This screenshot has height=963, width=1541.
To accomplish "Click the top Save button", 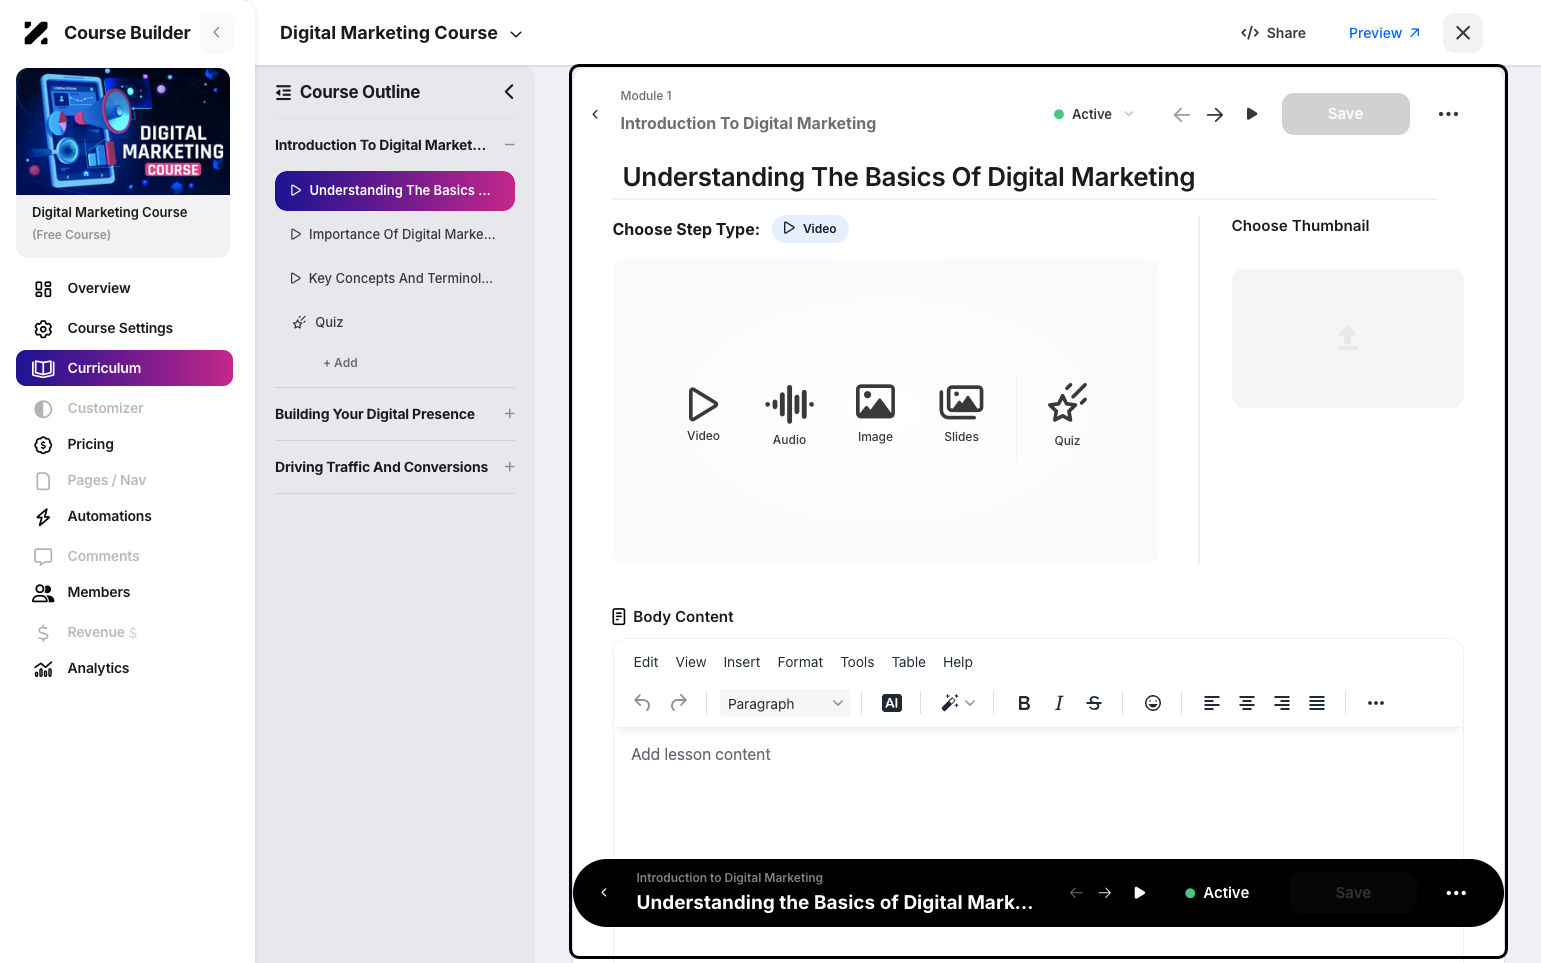I will click(x=1346, y=114).
